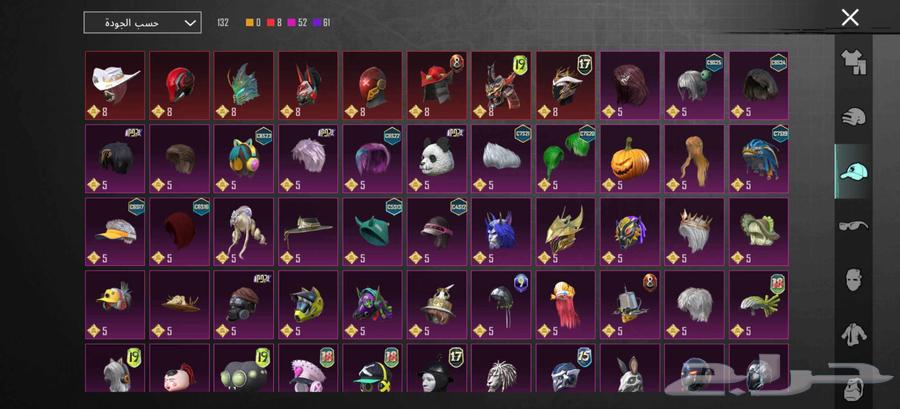Open the outfits category in sidebar
This screenshot has width=900, height=409.
(854, 62)
